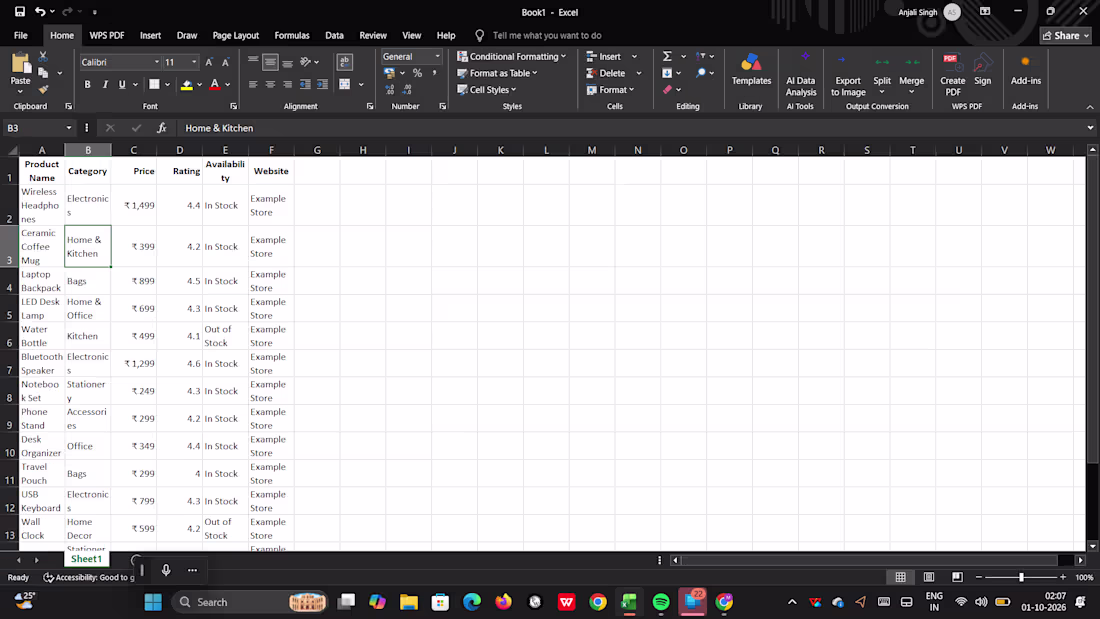Toggle Align Left for cell text
1100x619 pixels.
tap(253, 84)
